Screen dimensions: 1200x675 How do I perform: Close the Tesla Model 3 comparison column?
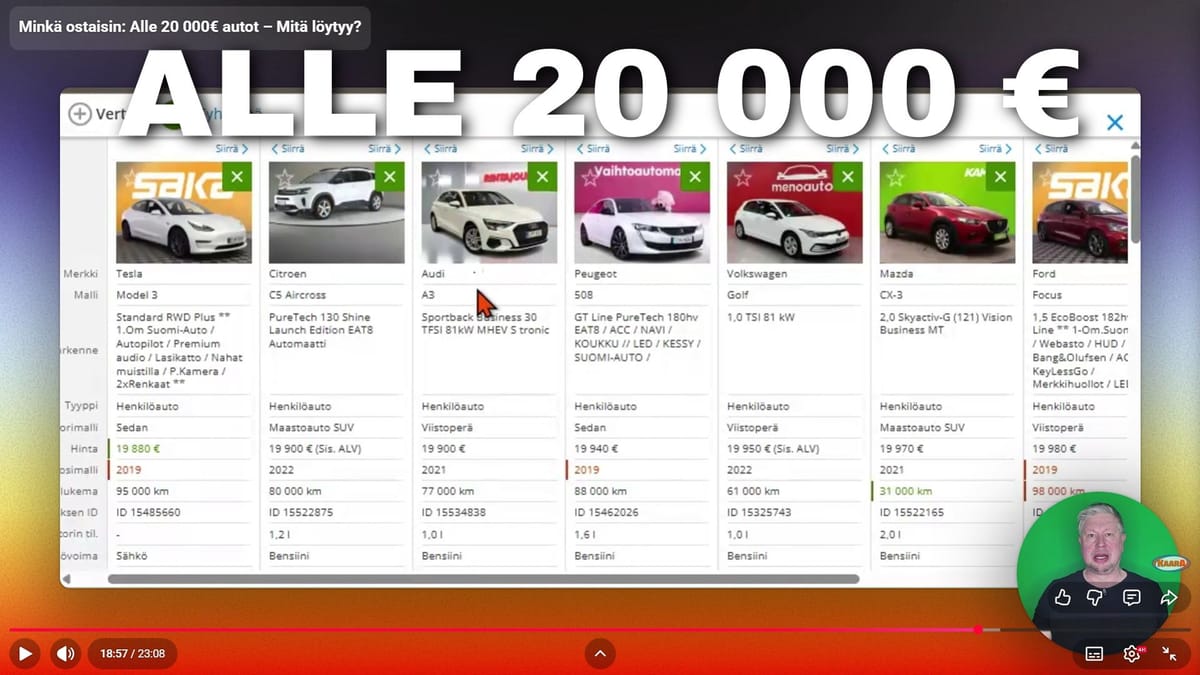pos(236,177)
